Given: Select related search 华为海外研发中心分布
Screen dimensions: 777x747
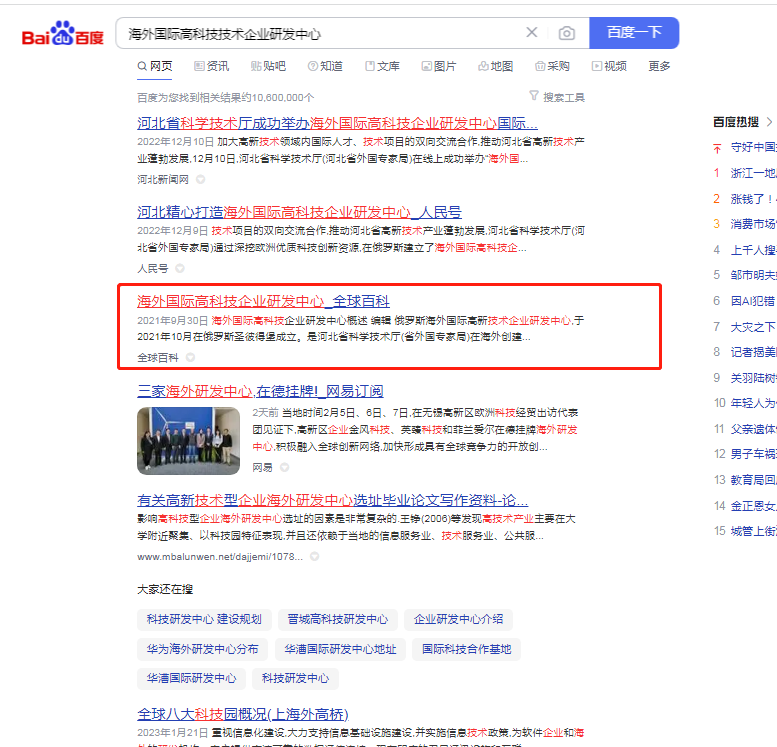Looking at the screenshot, I should pyautogui.click(x=202, y=649).
